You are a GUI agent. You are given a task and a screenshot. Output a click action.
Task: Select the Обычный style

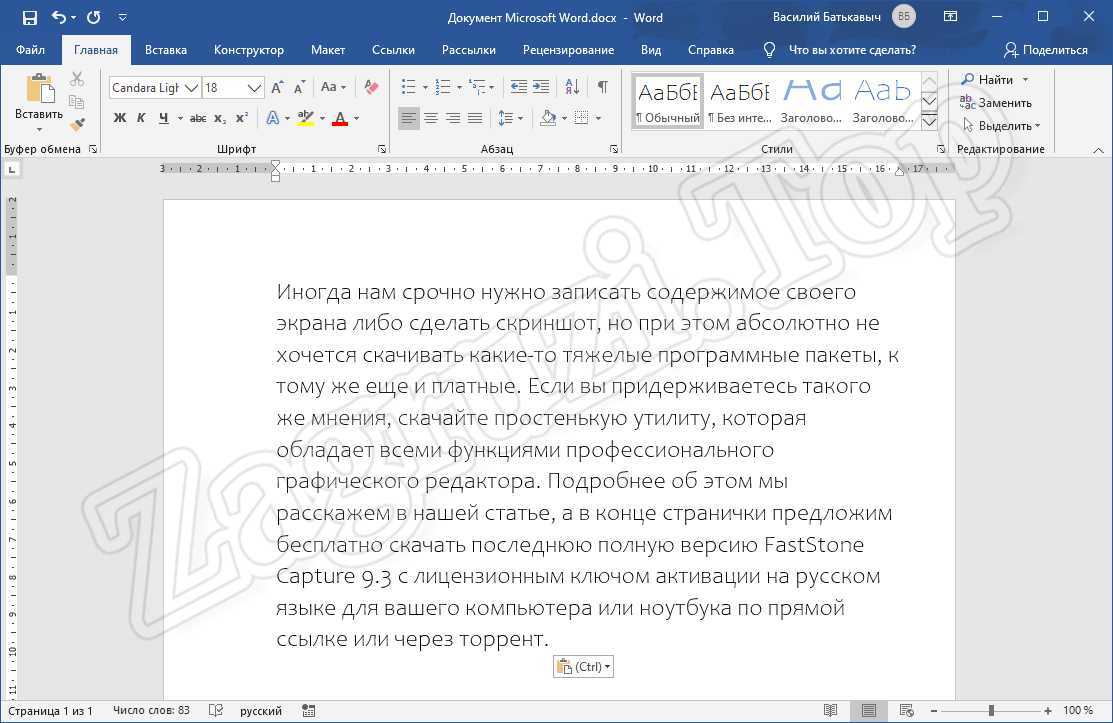(668, 101)
